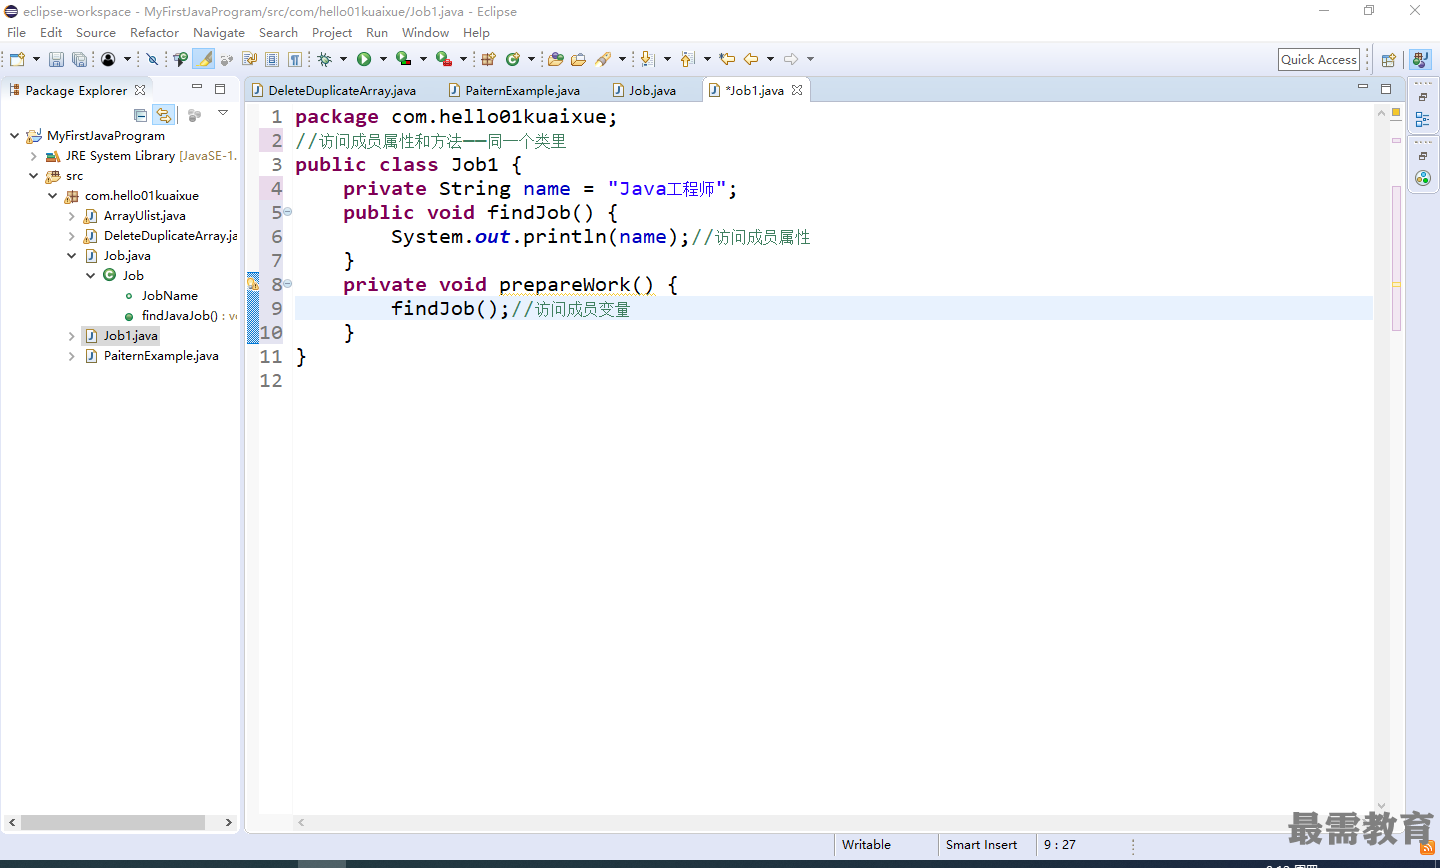Collapse the src folder node

click(x=33, y=175)
